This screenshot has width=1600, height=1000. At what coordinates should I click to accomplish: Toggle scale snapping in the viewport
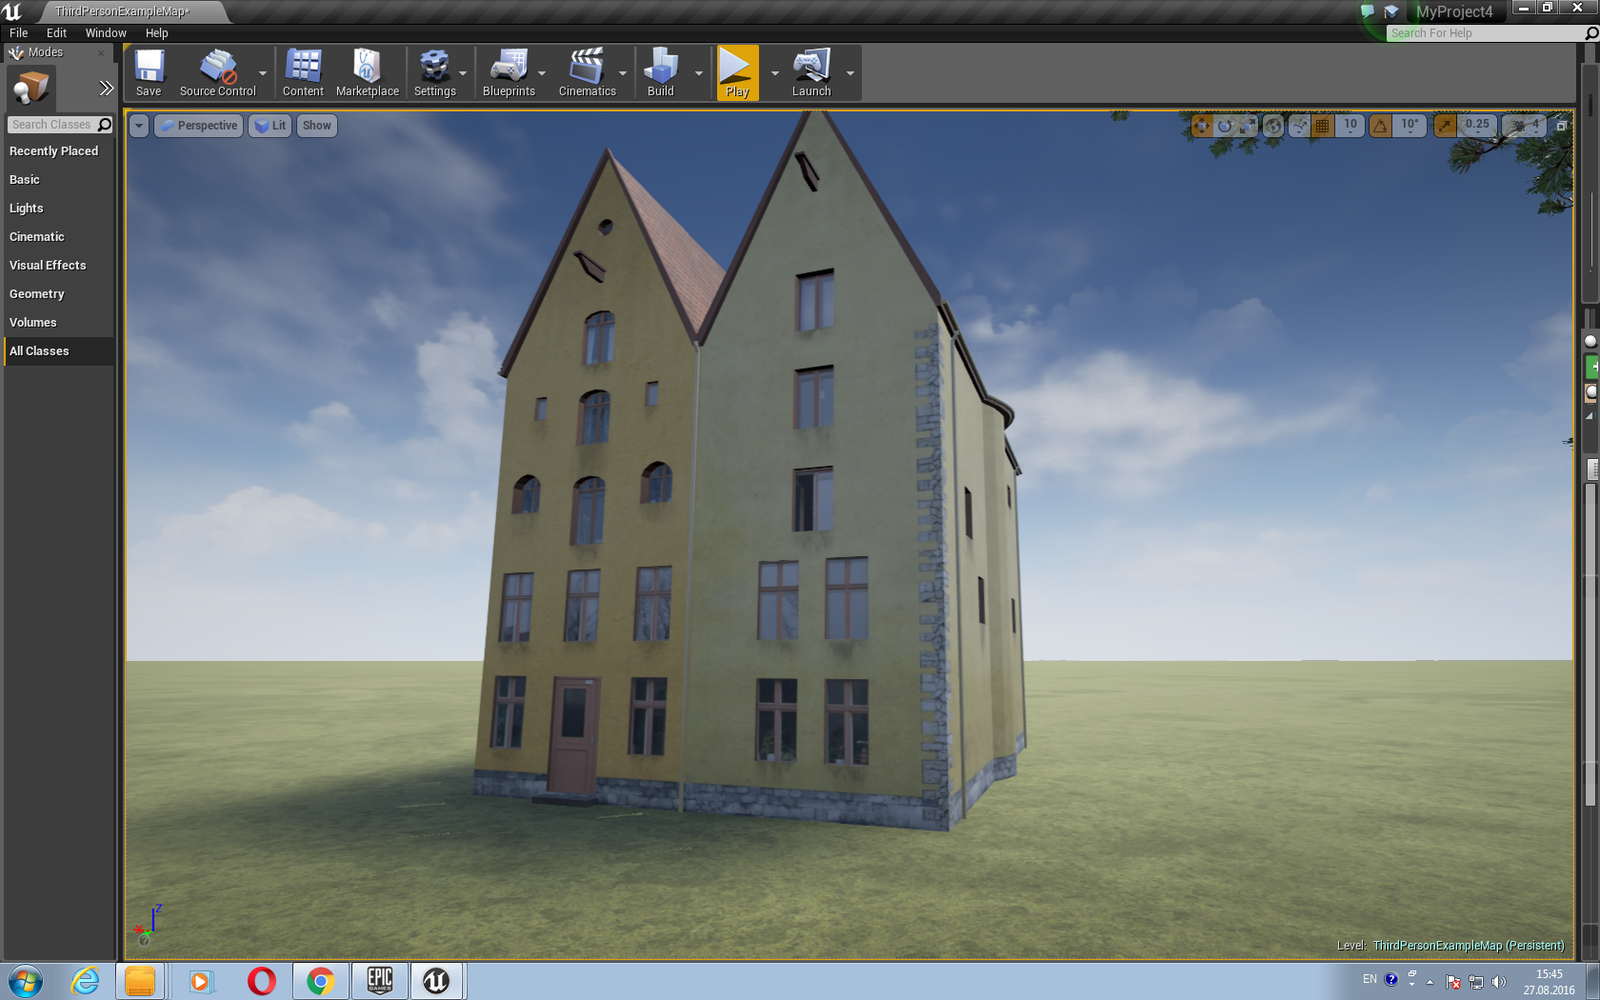(x=1445, y=126)
